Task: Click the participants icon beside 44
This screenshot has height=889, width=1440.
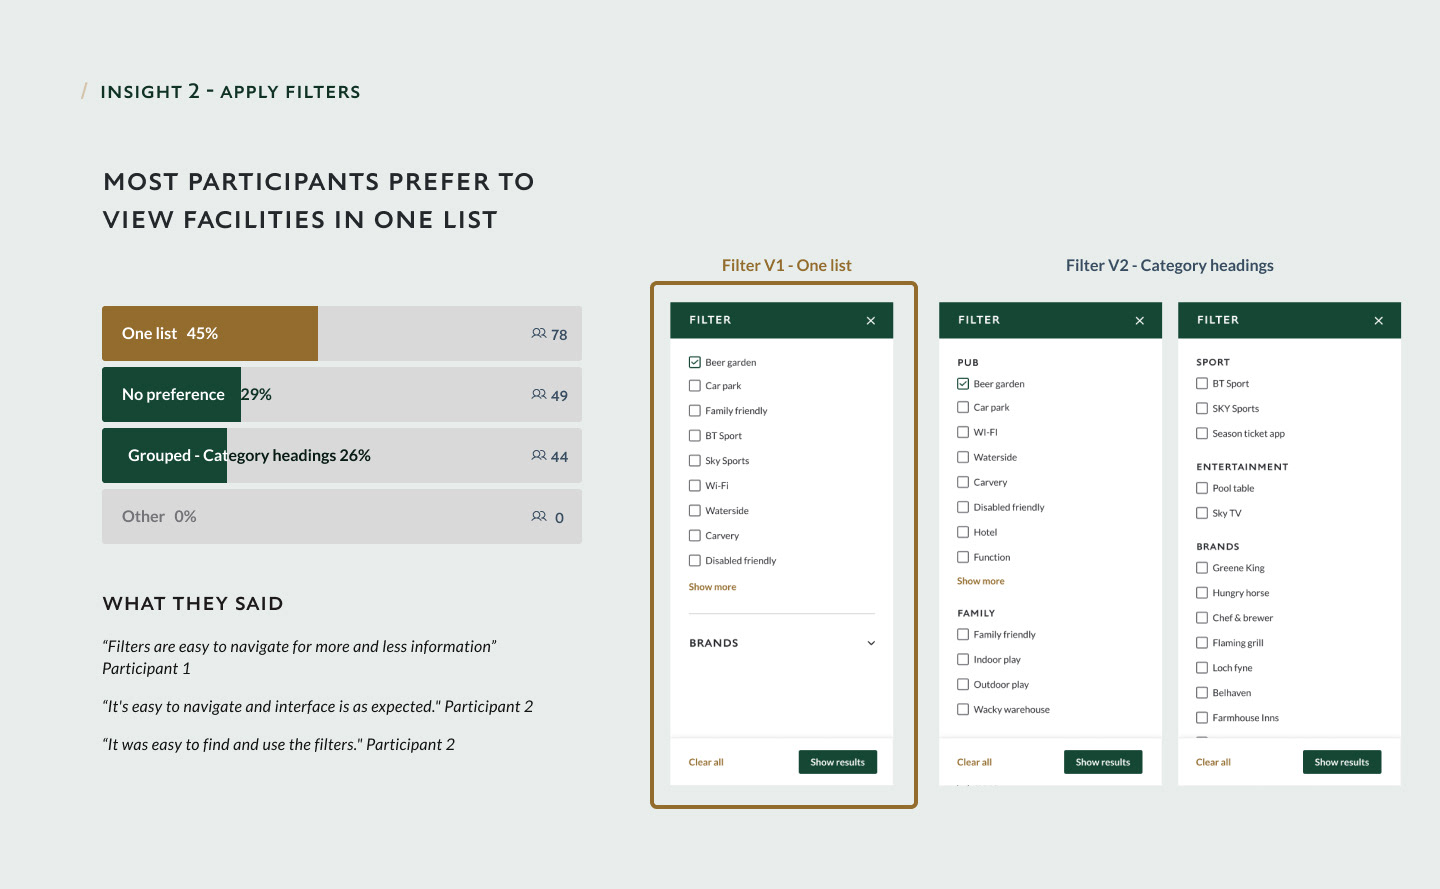Action: point(539,456)
